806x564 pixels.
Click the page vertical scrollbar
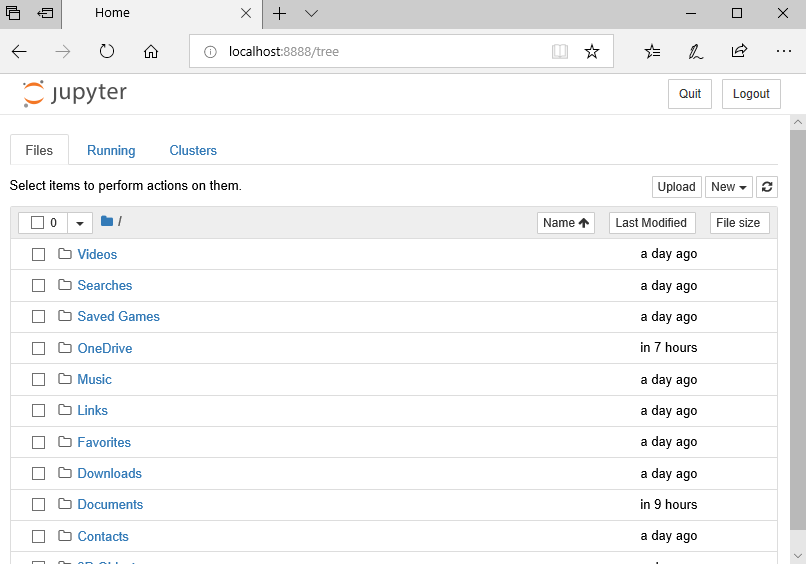point(797,330)
